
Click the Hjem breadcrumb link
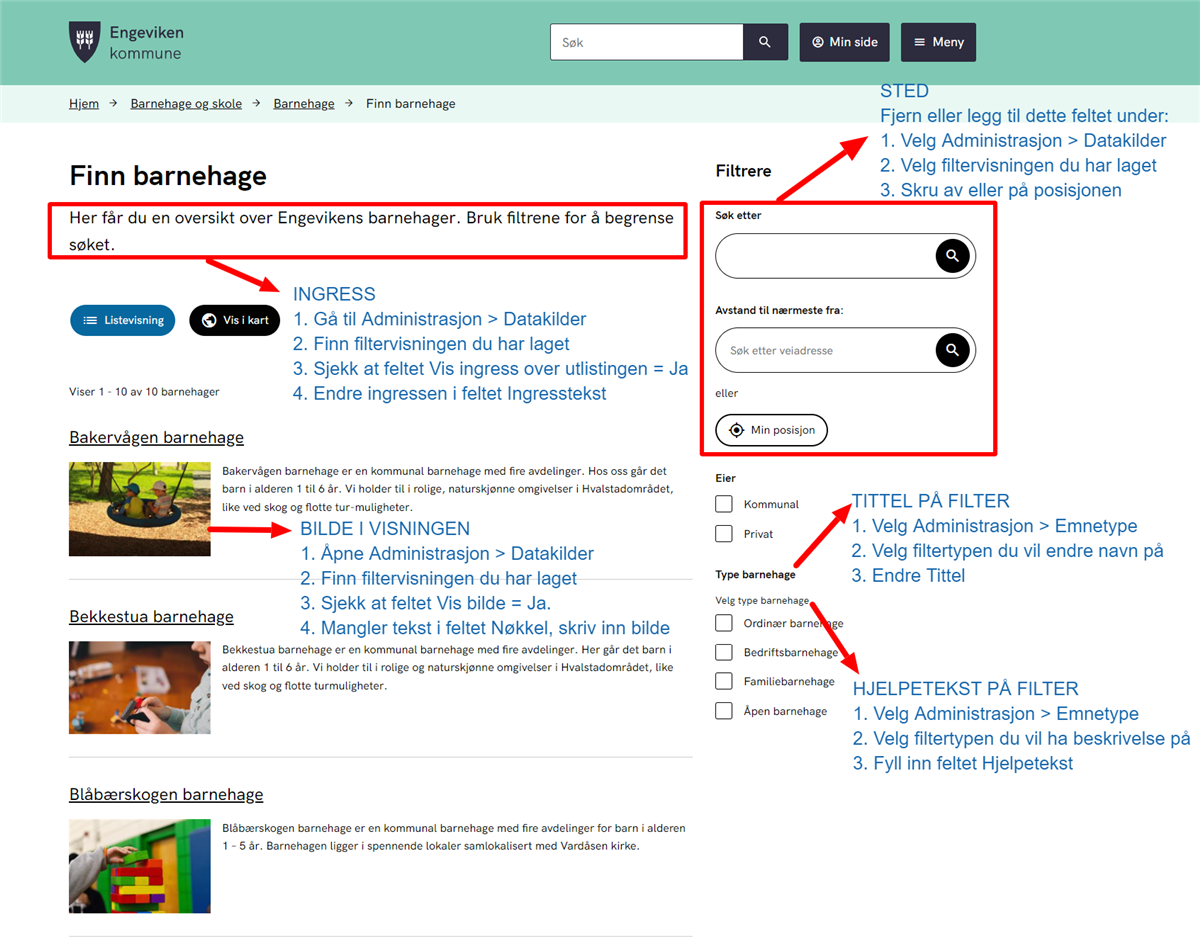pyautogui.click(x=84, y=103)
